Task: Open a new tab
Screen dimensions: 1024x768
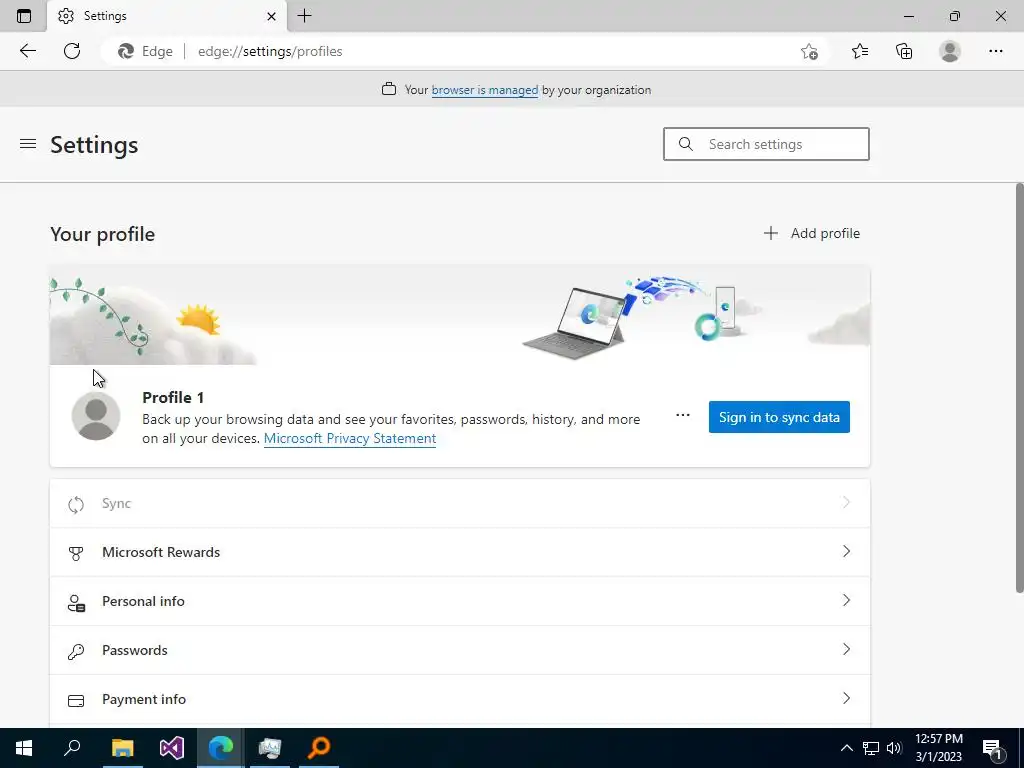Action: tap(304, 16)
